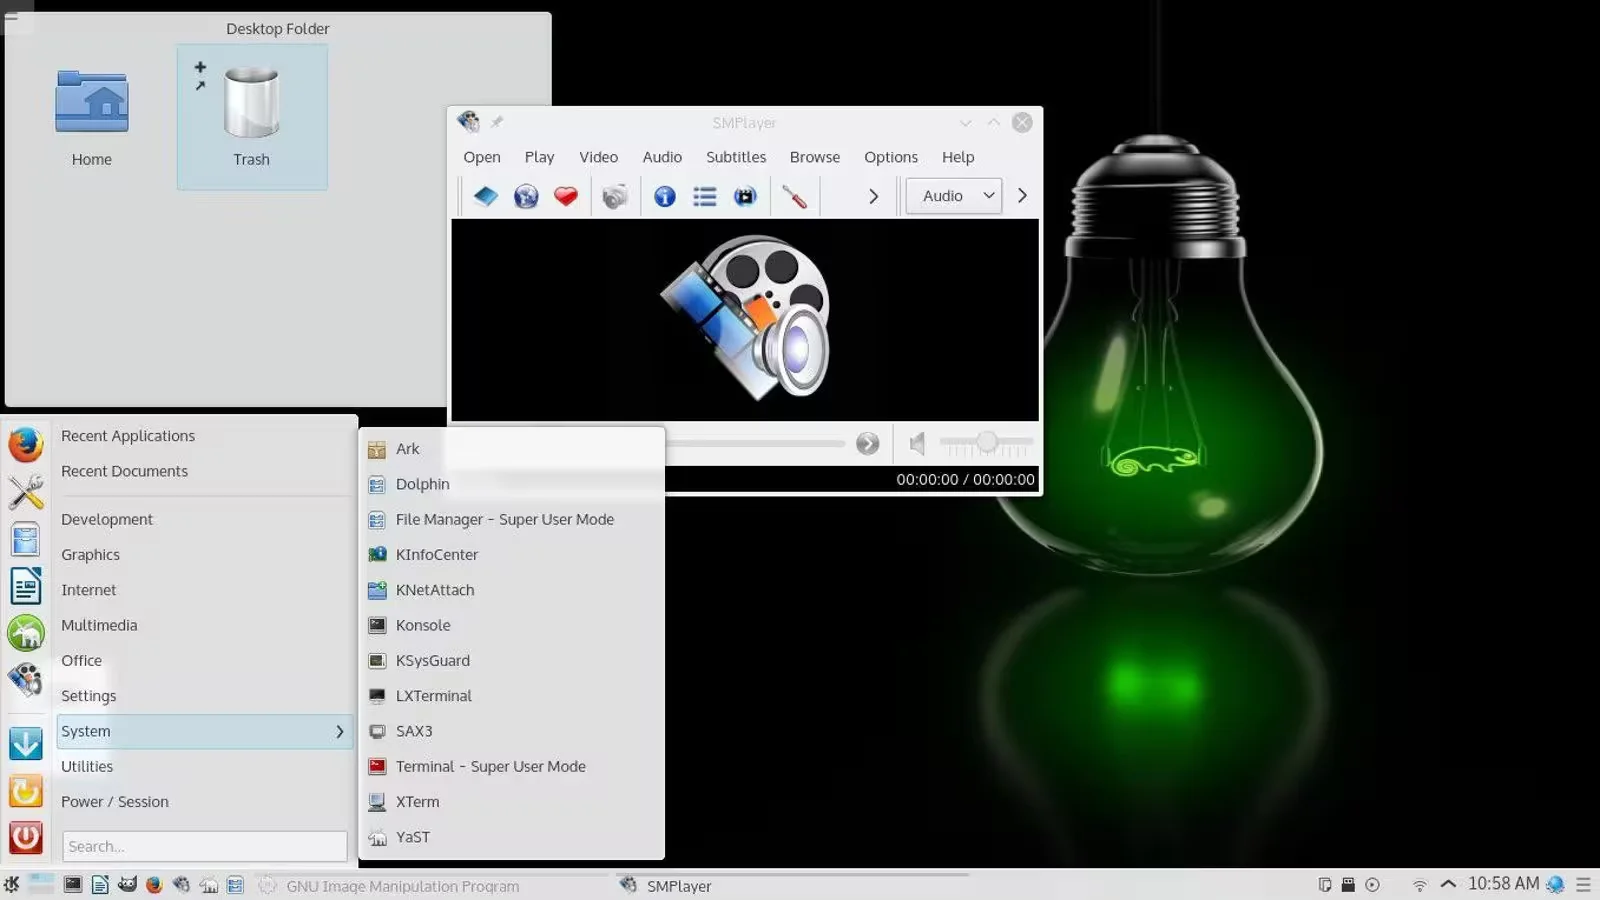
Task: Expand the system tray hidden icons arrow
Action: tap(1448, 884)
